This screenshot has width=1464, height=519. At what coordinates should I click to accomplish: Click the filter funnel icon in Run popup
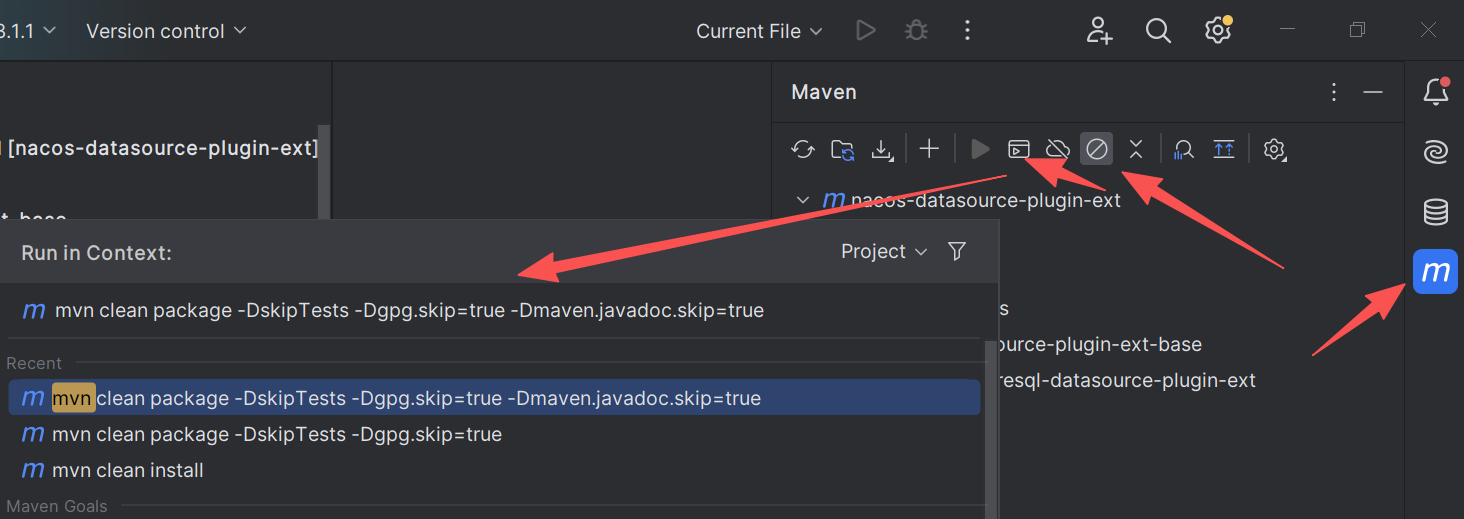pyautogui.click(x=957, y=252)
